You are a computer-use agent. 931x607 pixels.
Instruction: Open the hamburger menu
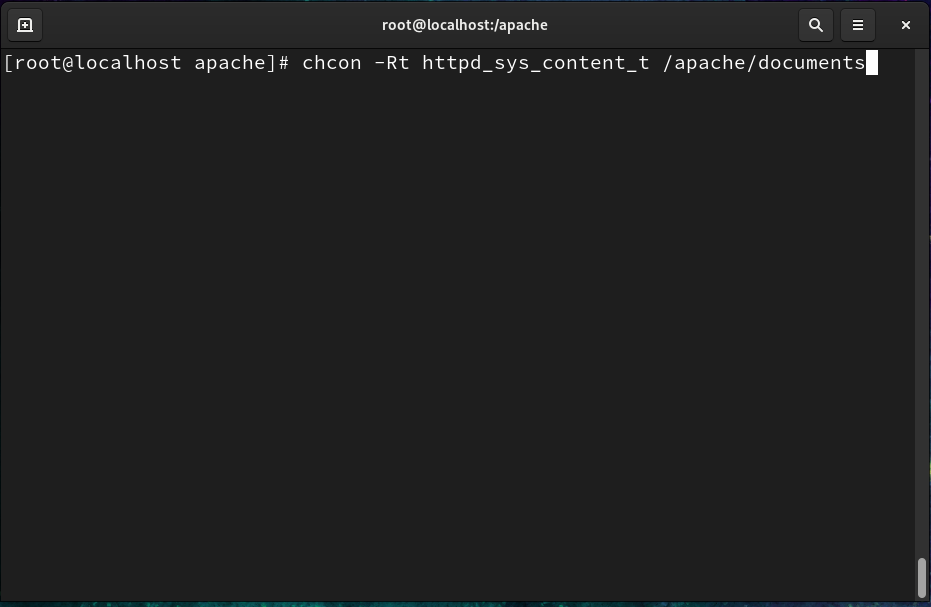858,25
